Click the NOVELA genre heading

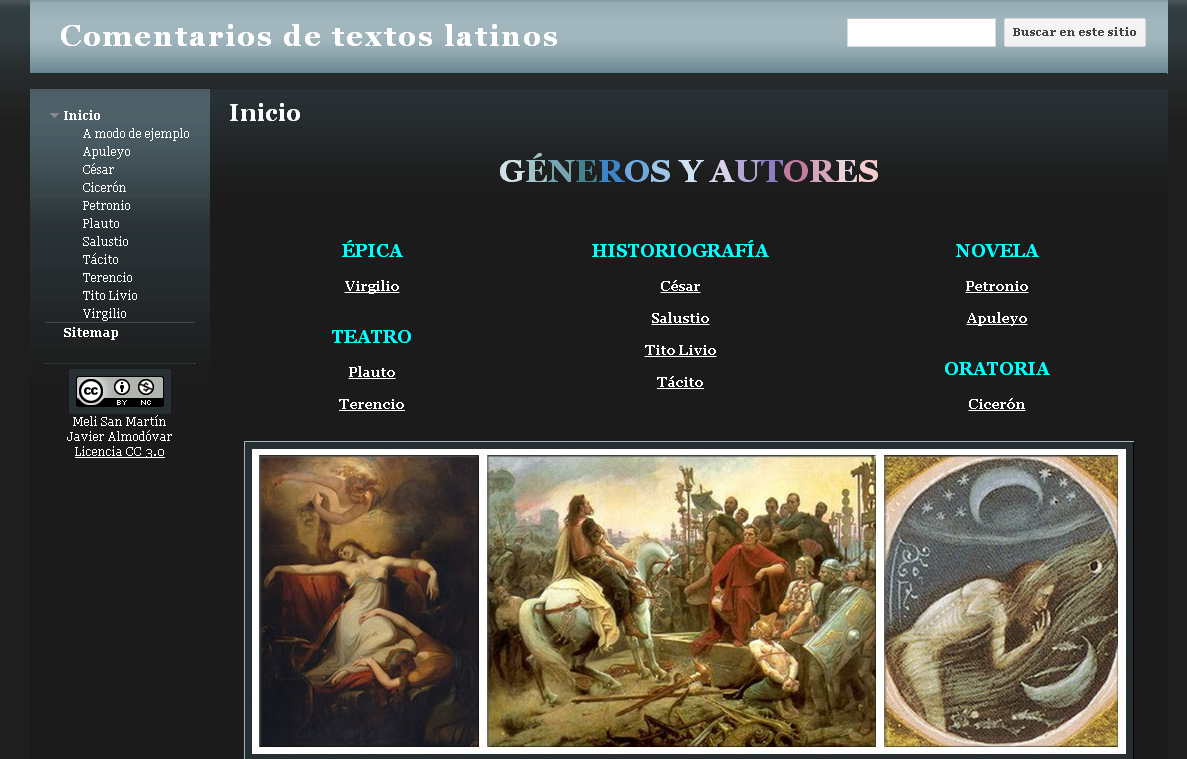996,250
